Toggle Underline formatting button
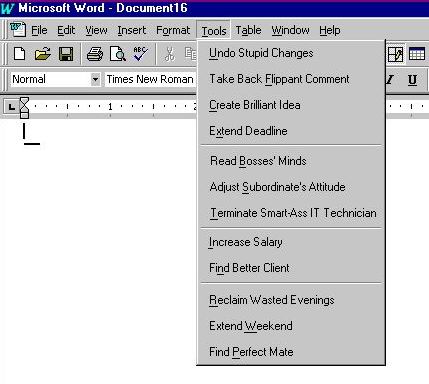Screen dimensions: 429x384 (x=412, y=80)
